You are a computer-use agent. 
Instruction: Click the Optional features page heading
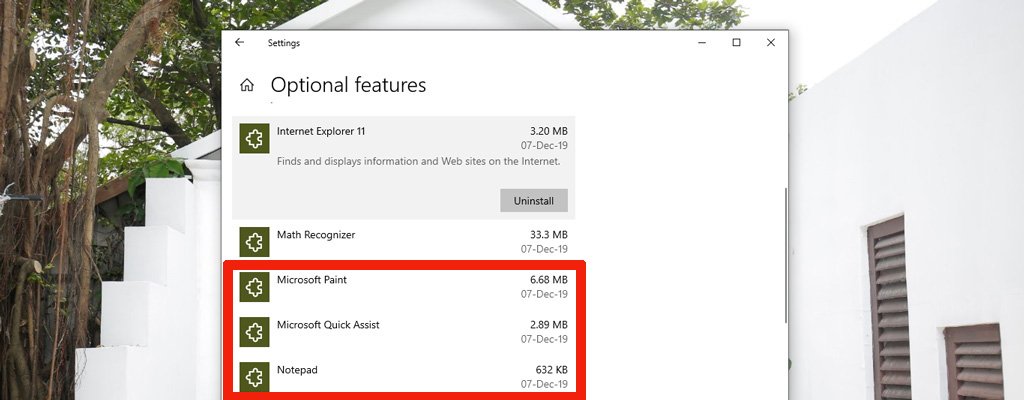348,86
